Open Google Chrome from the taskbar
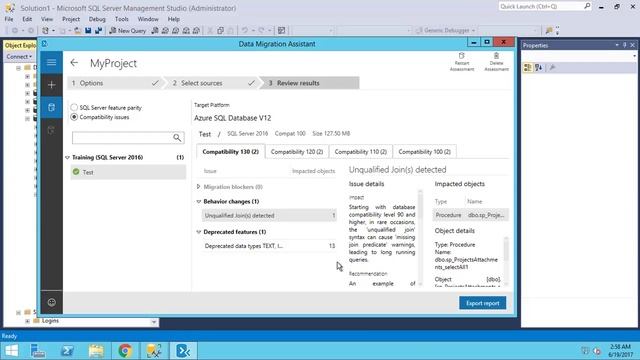The width and height of the screenshot is (640, 360). pos(125,351)
